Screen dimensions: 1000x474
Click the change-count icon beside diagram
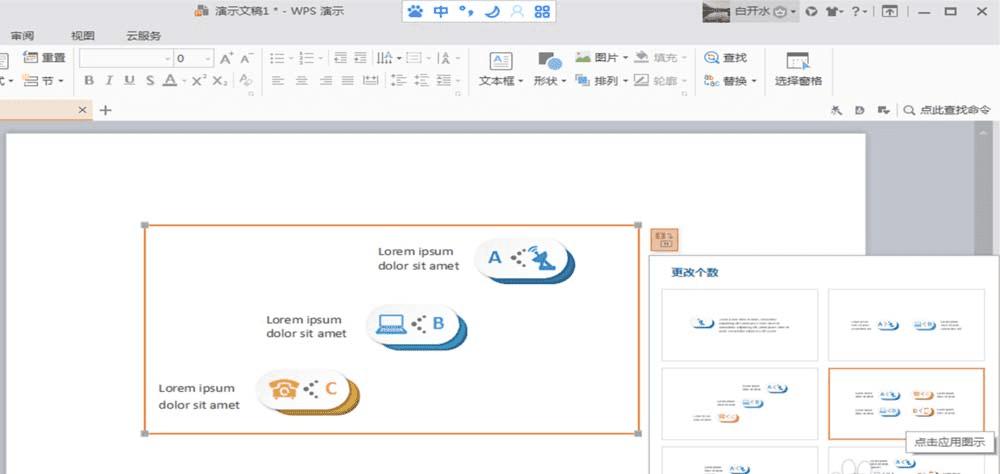pyautogui.click(x=665, y=240)
